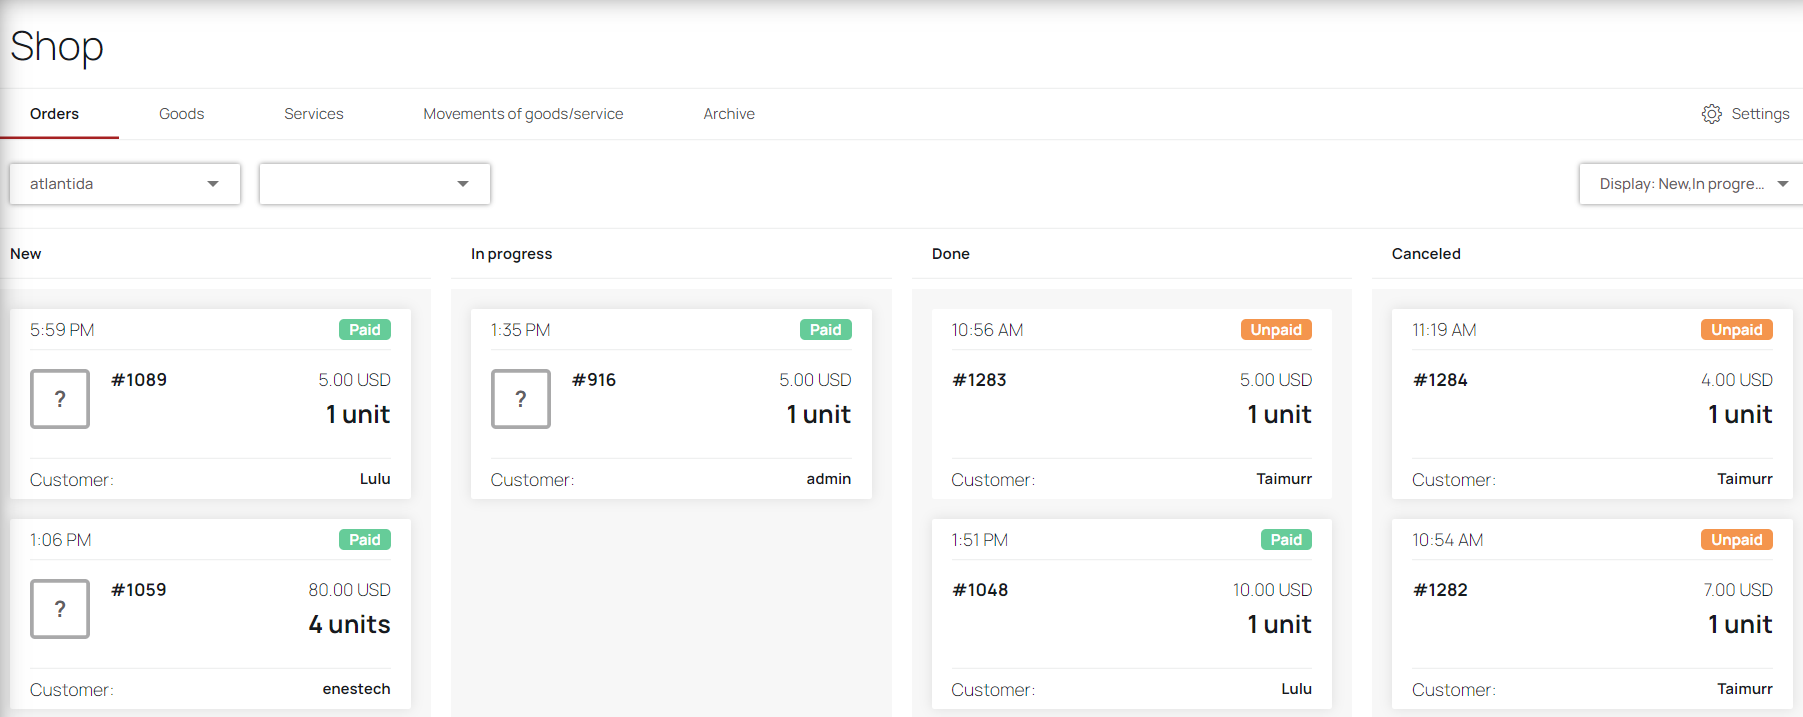This screenshot has width=1803, height=717.
Task: Open order #1048 in Done column
Action: pyautogui.click(x=1132, y=614)
